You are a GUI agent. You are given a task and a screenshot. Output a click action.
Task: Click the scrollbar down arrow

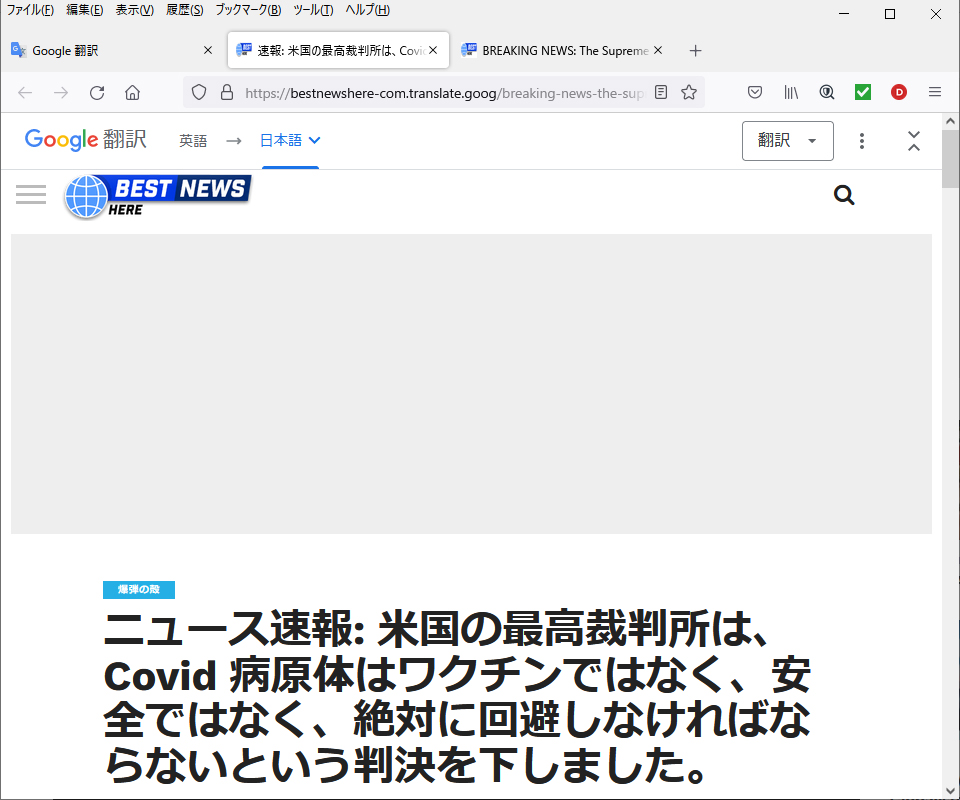[x=950, y=791]
